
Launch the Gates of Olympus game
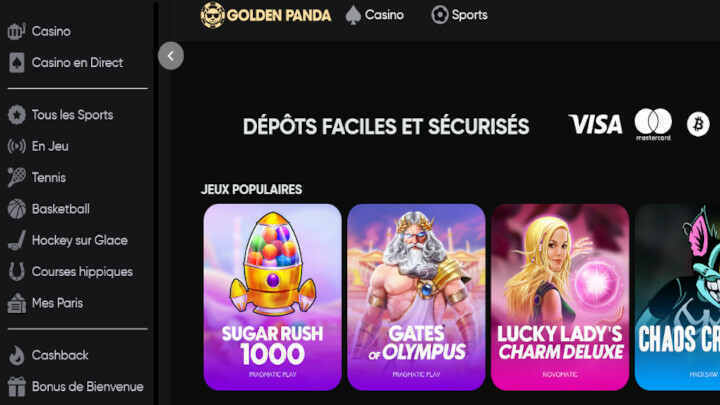(416, 297)
